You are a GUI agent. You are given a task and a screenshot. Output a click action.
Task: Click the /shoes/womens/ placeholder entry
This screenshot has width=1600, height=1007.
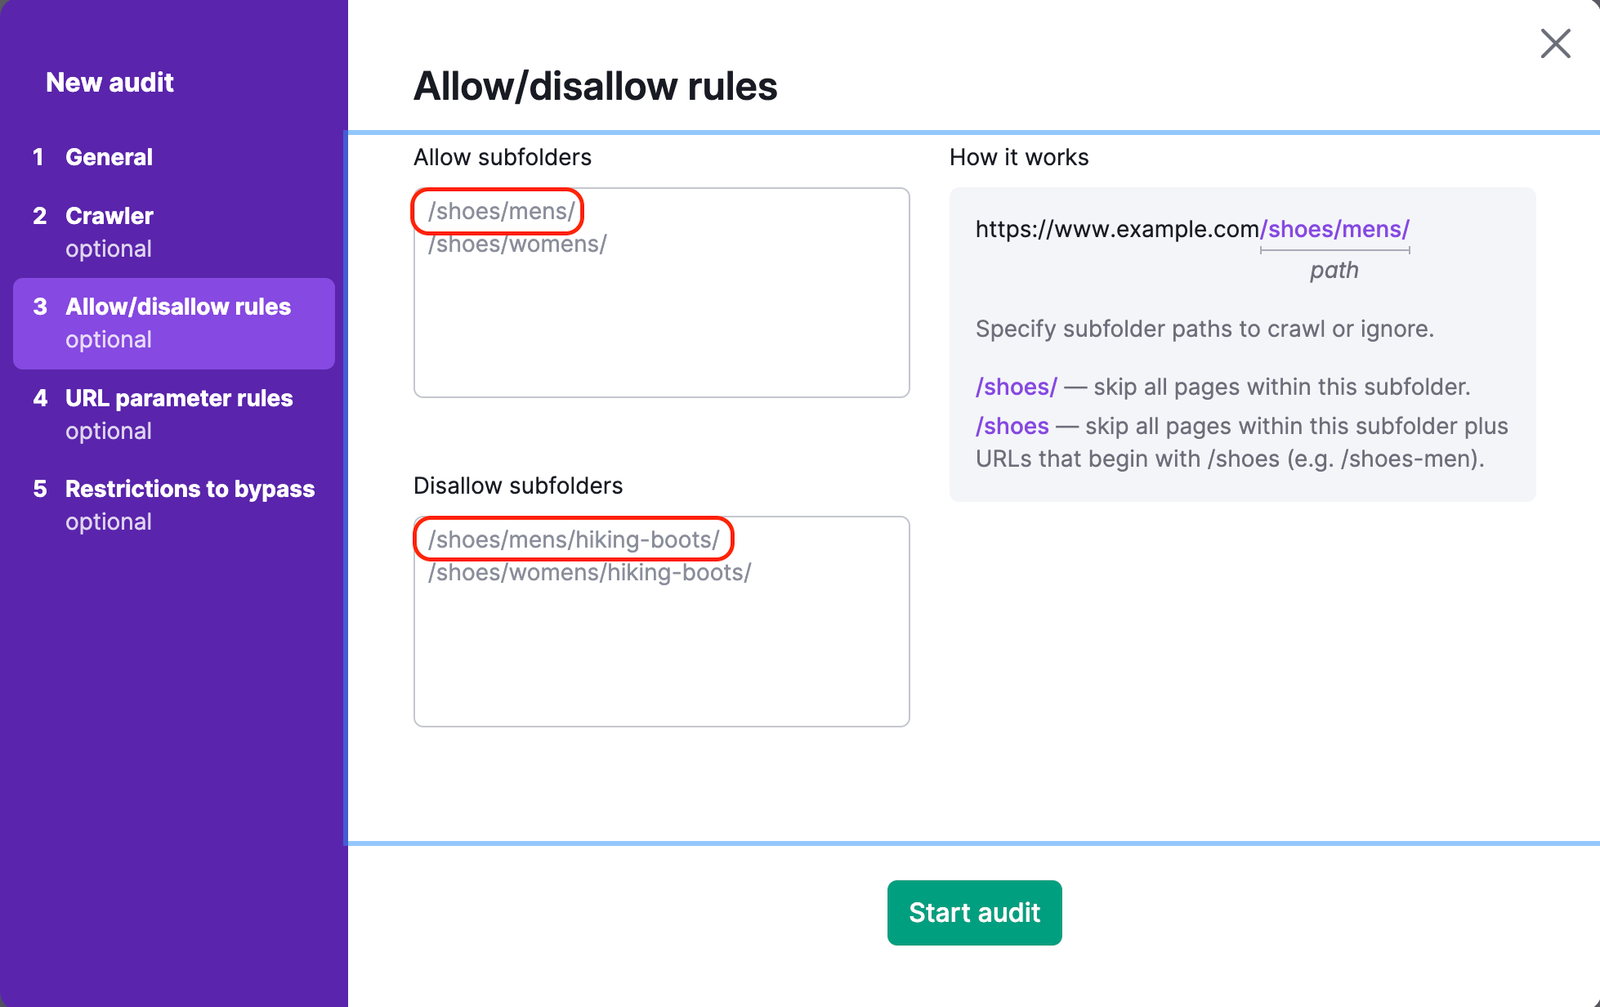pyautogui.click(x=518, y=243)
